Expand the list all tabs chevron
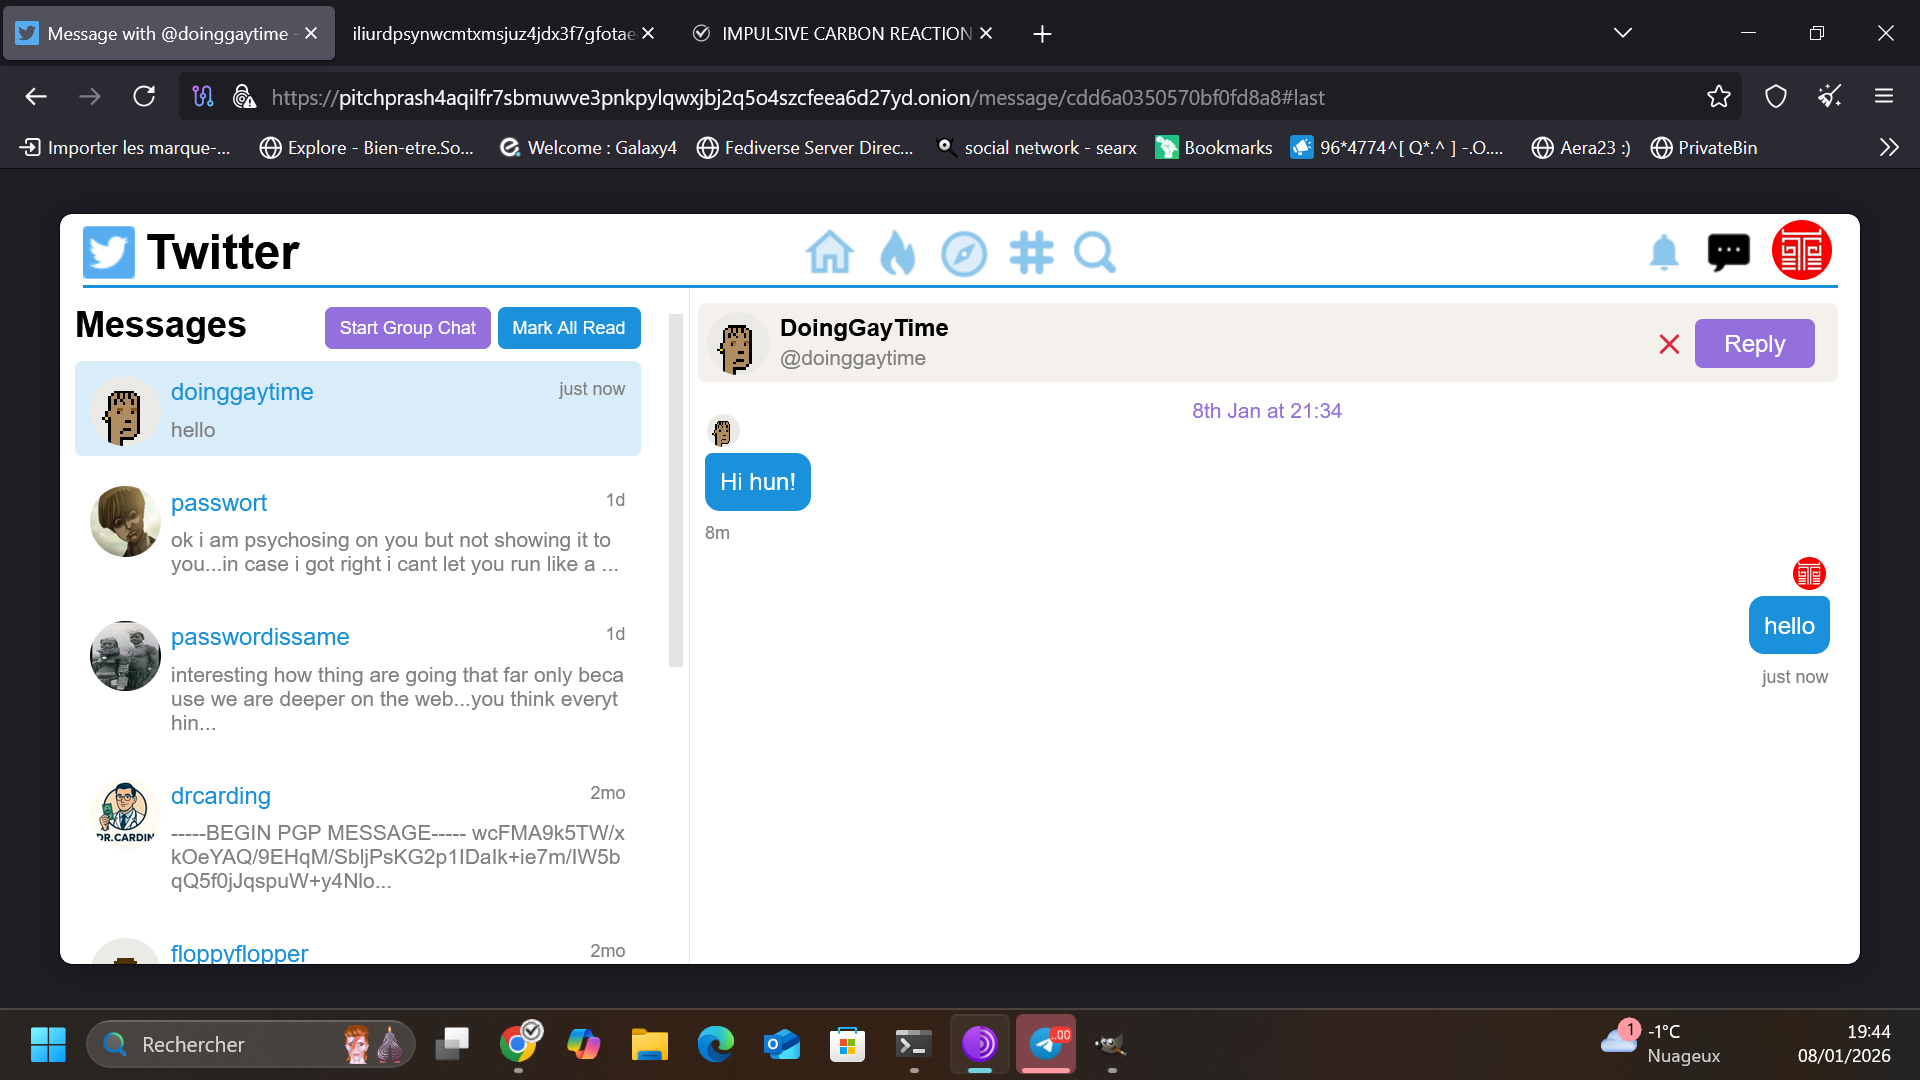This screenshot has width=1920, height=1080. [x=1622, y=33]
